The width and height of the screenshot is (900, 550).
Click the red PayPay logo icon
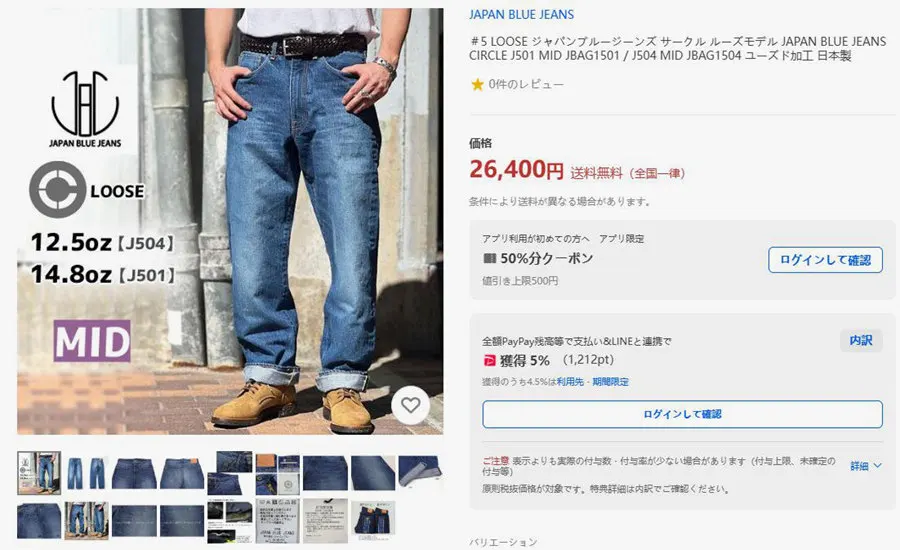tap(489, 361)
